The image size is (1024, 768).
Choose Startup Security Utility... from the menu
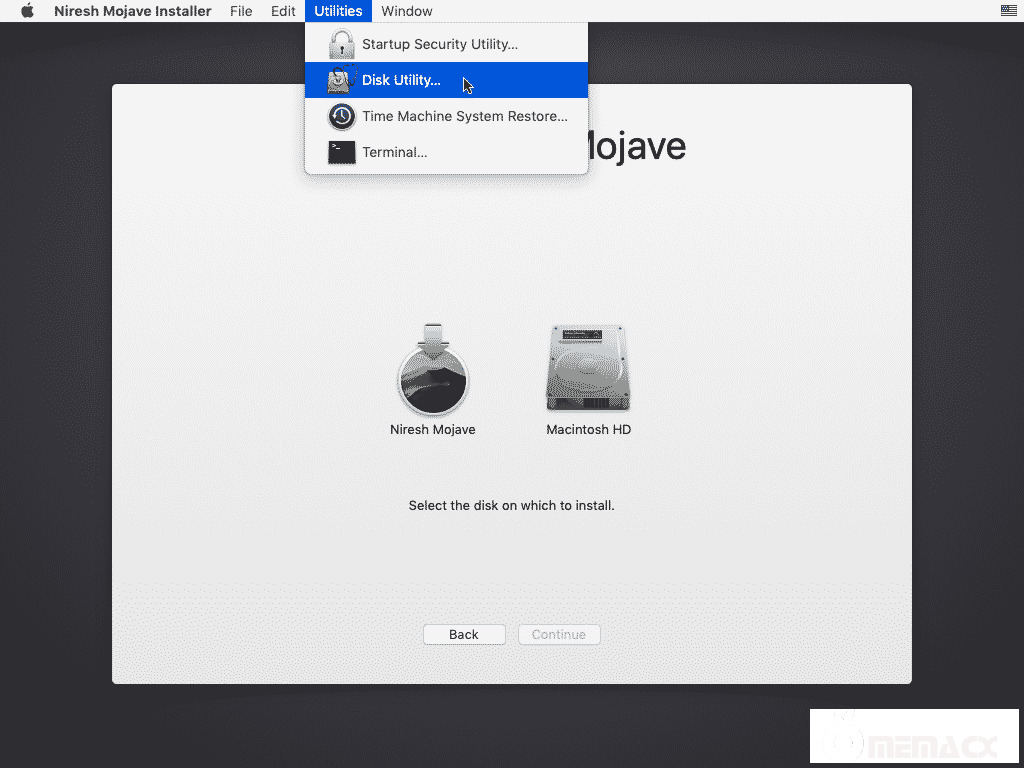(440, 44)
